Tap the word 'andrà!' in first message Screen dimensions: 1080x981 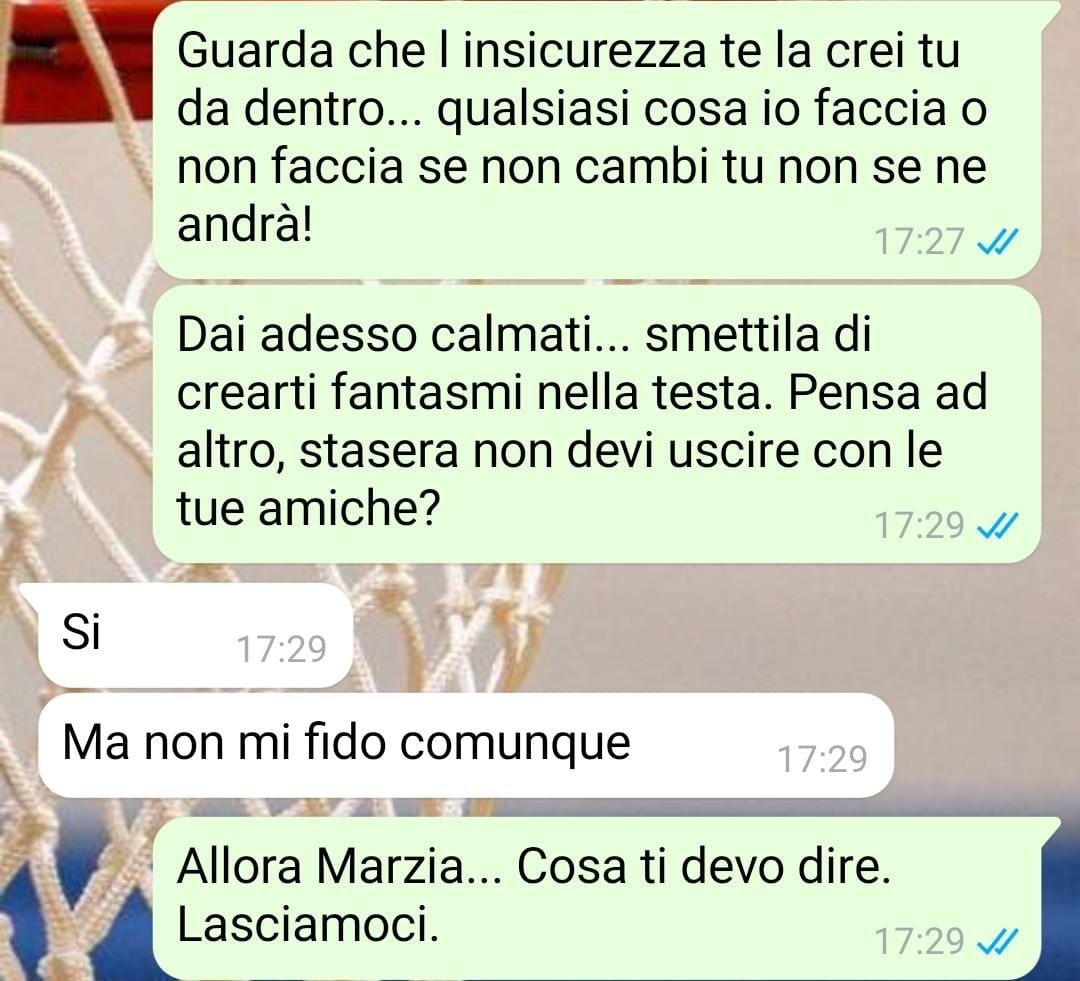(x=245, y=225)
